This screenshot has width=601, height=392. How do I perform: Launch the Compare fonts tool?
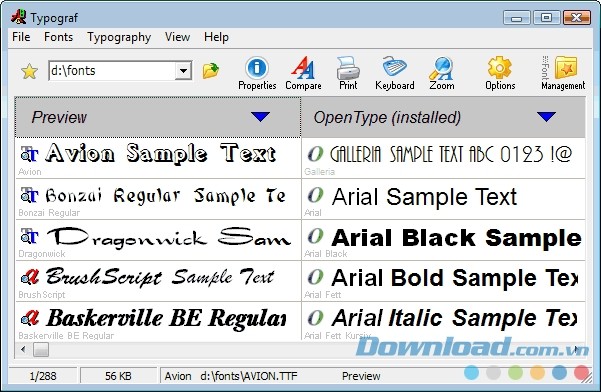pos(303,74)
